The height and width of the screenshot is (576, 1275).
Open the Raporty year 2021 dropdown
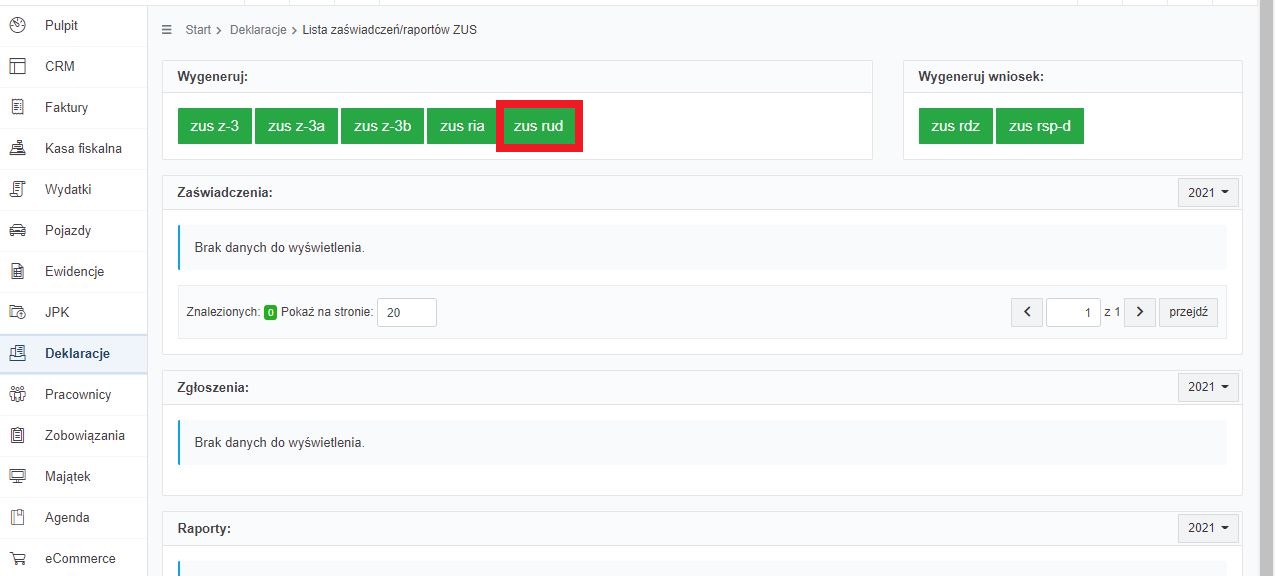1208,528
